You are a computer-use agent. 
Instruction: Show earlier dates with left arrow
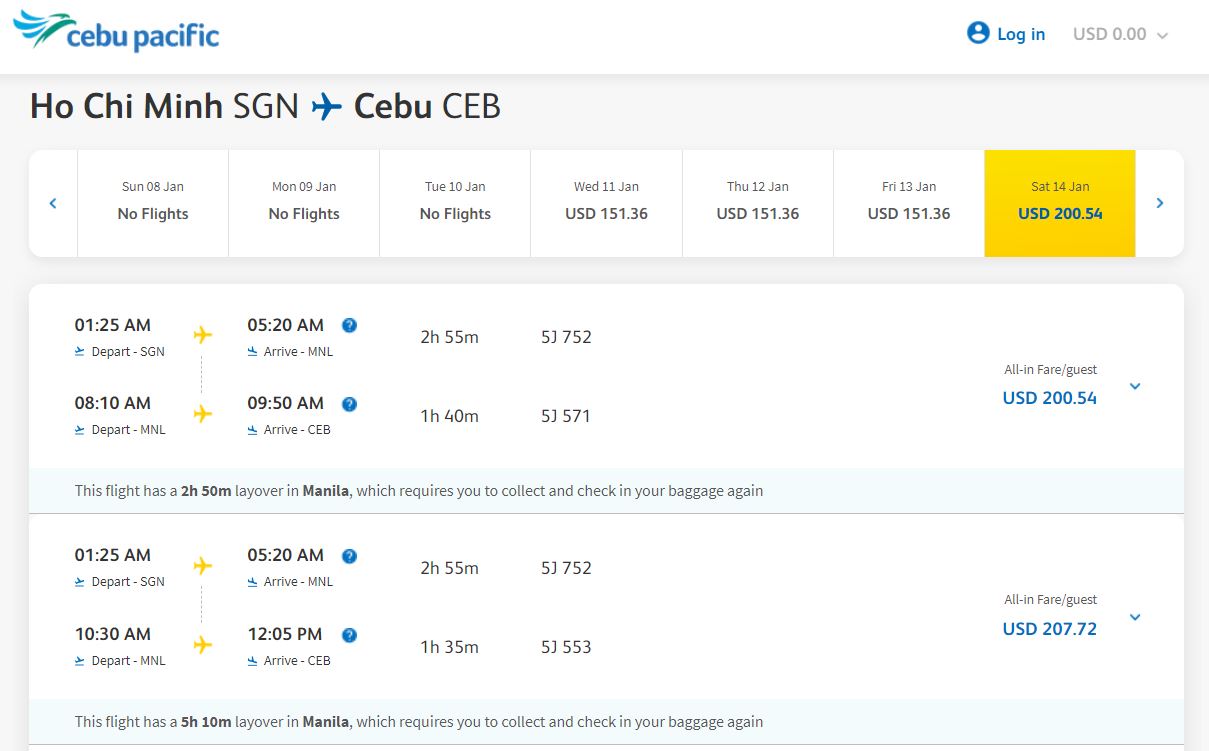(53, 203)
